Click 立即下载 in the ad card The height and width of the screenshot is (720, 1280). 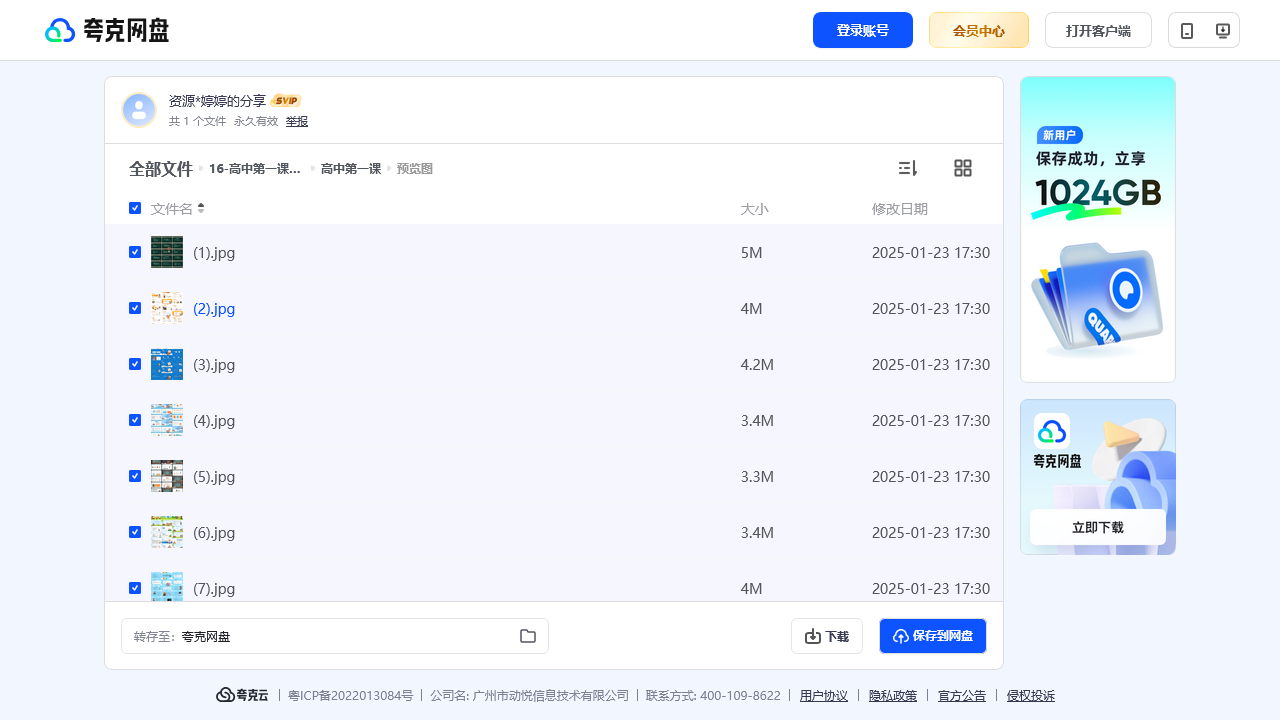(x=1098, y=527)
